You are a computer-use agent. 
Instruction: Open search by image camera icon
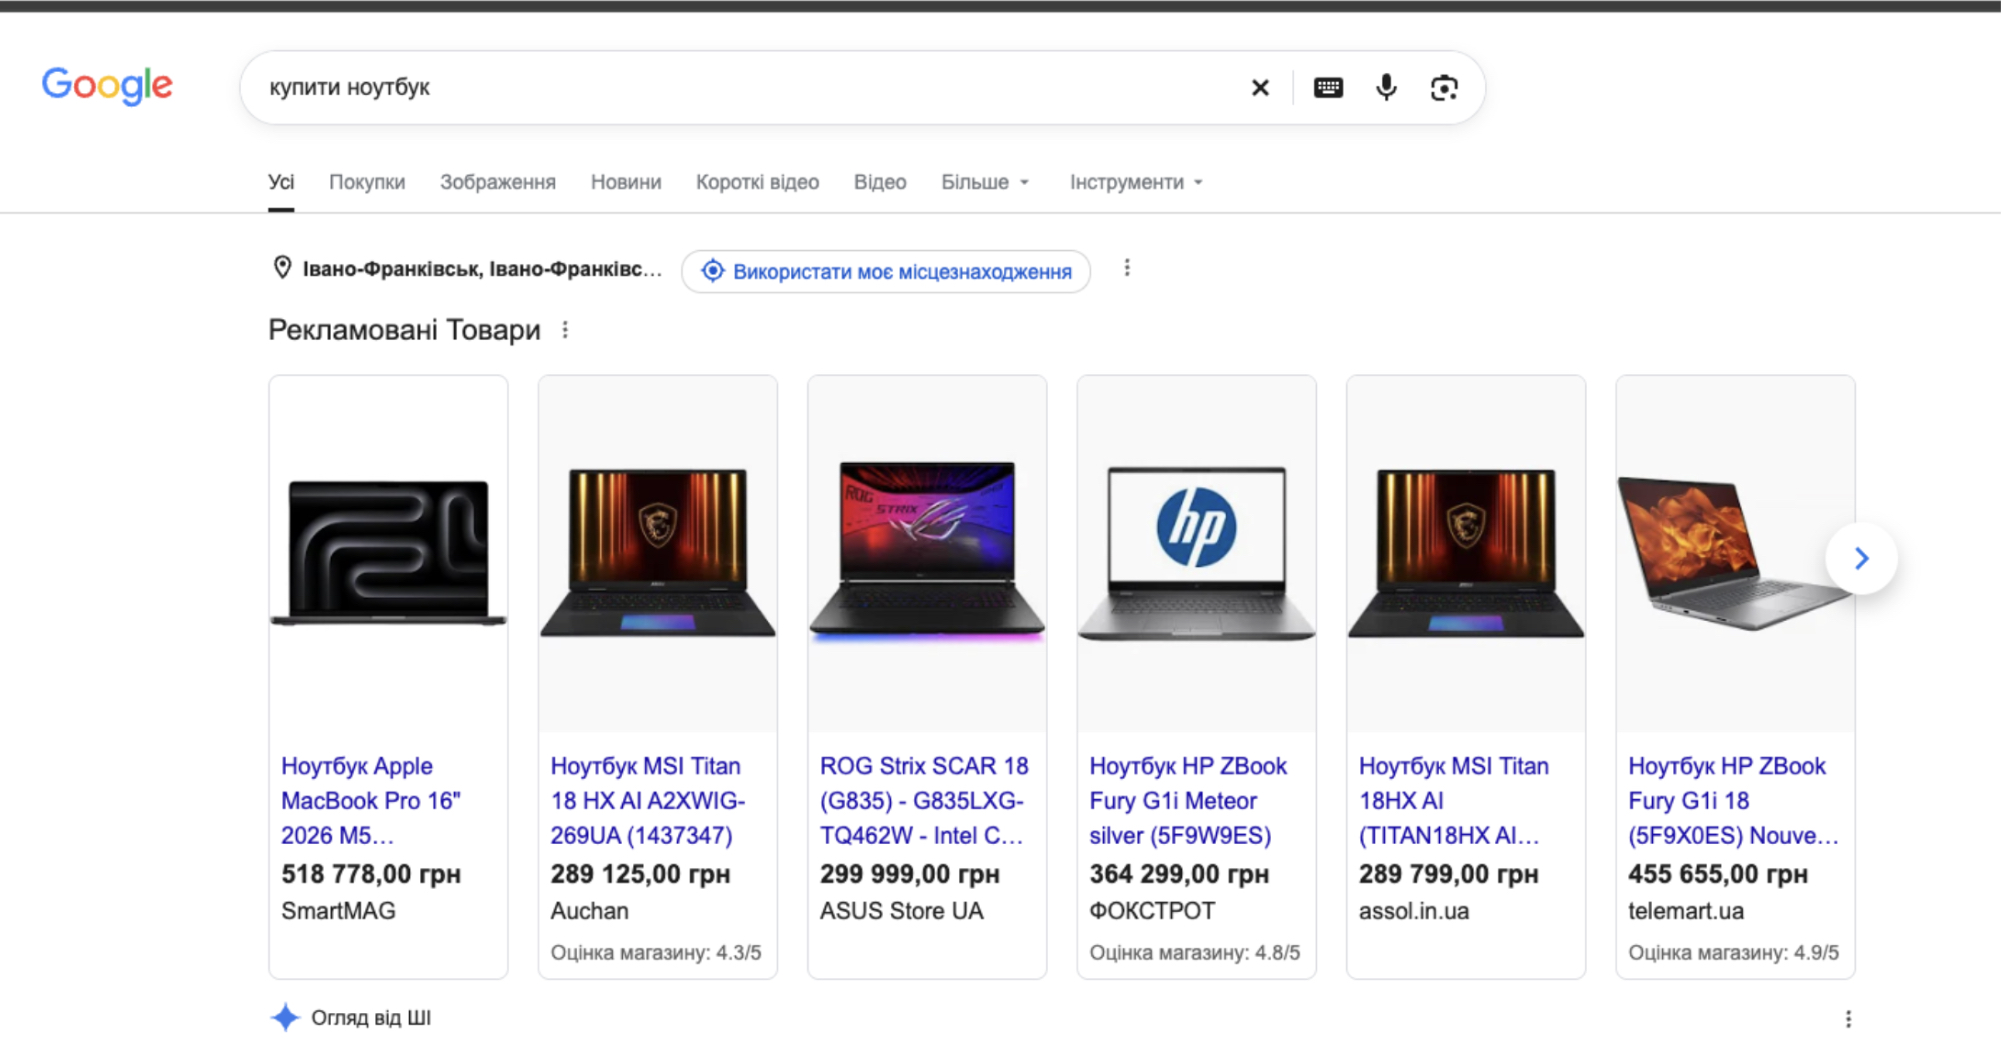pos(1444,88)
